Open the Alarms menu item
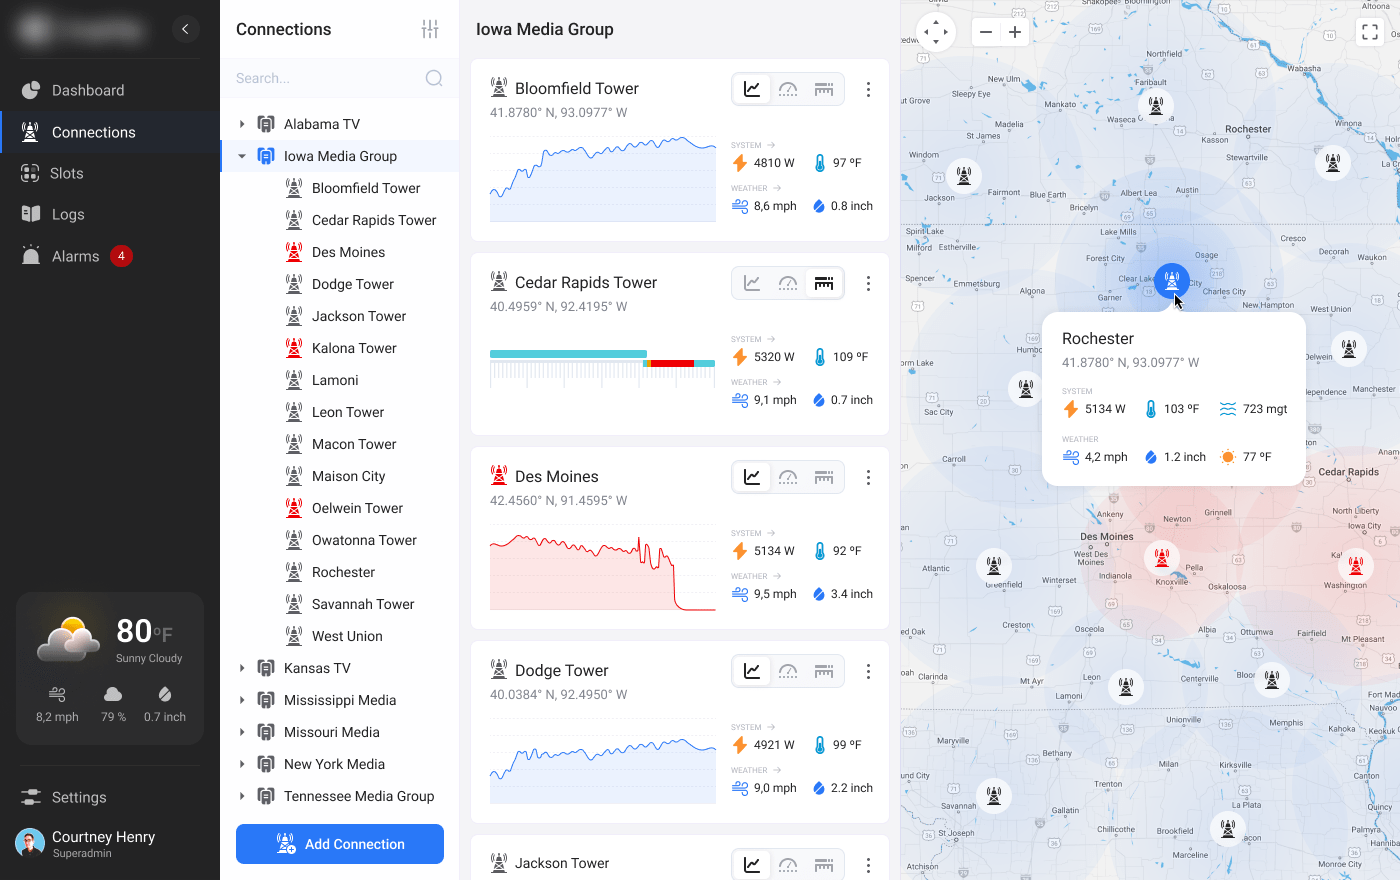The image size is (1400, 880). coord(76,256)
